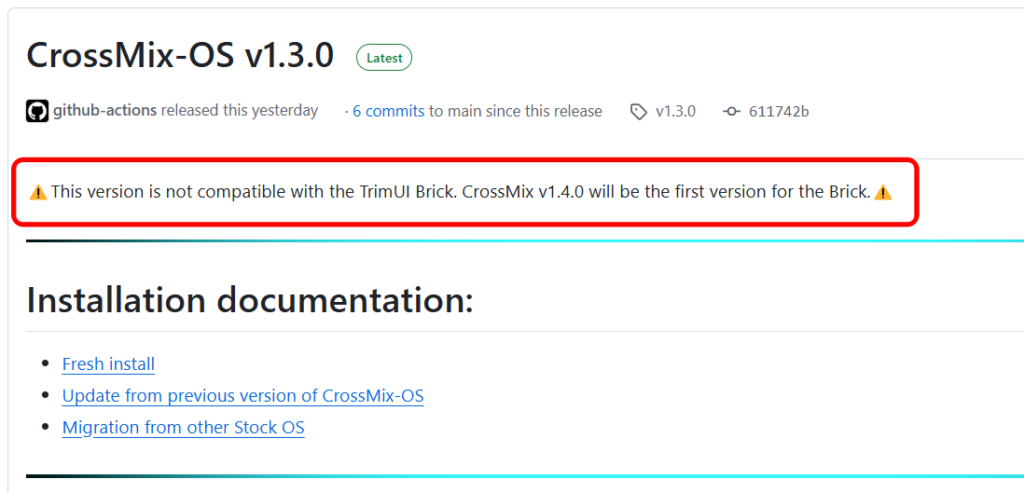Open 'Migration from other Stock OS' link
This screenshot has height=493, width=1024.
coord(183,428)
